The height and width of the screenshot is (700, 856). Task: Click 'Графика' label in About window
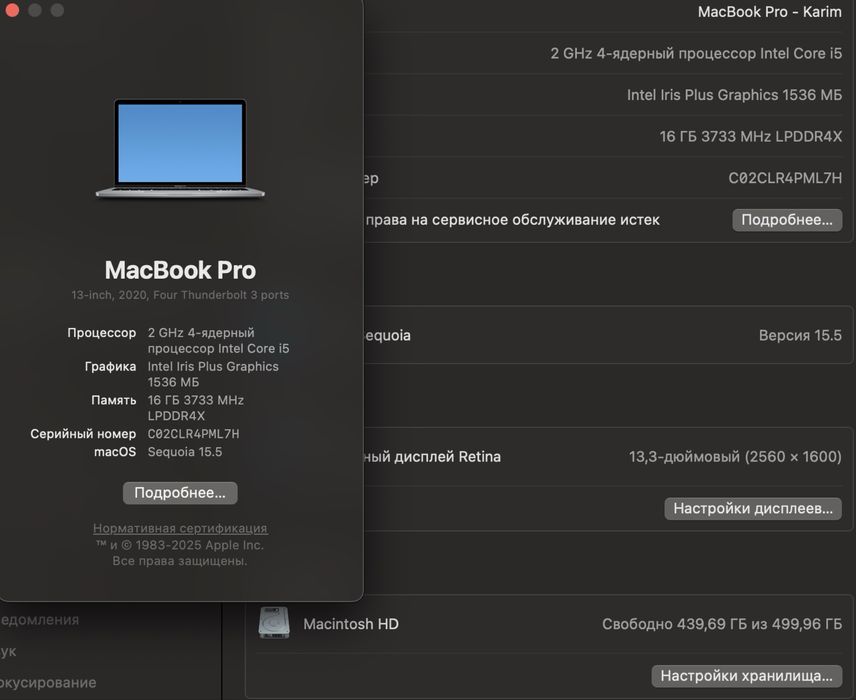pos(110,366)
